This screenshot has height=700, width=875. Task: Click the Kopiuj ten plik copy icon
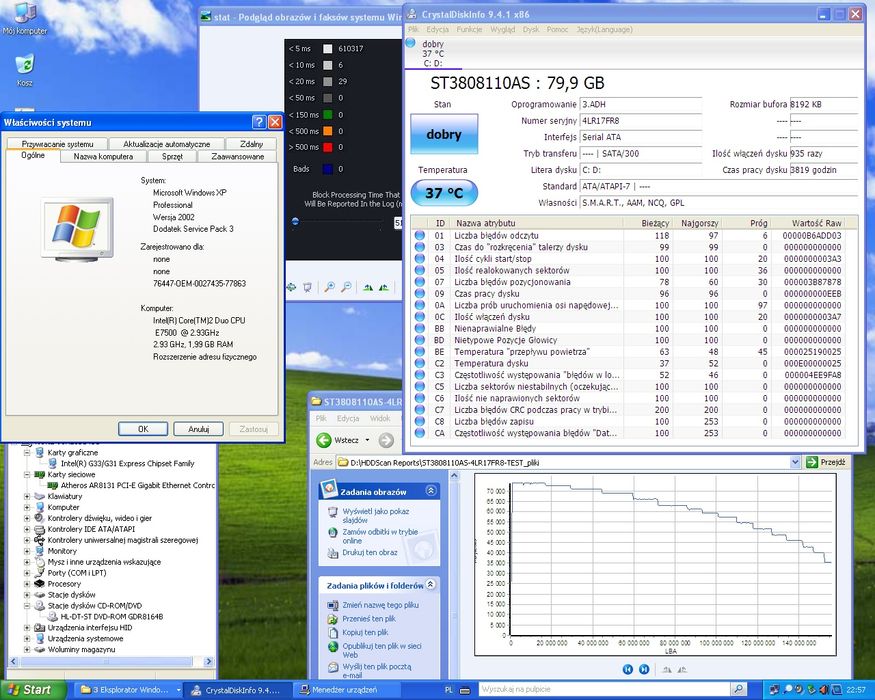tap(333, 632)
